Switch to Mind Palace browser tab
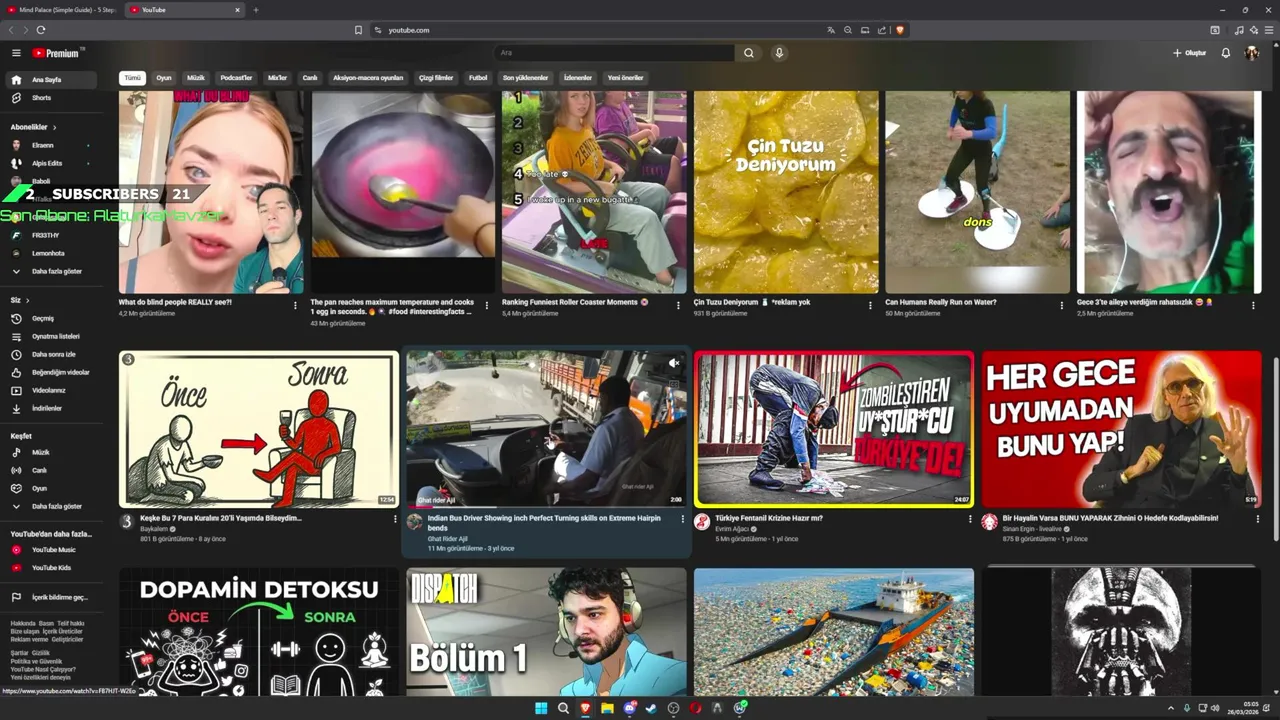 (62, 10)
